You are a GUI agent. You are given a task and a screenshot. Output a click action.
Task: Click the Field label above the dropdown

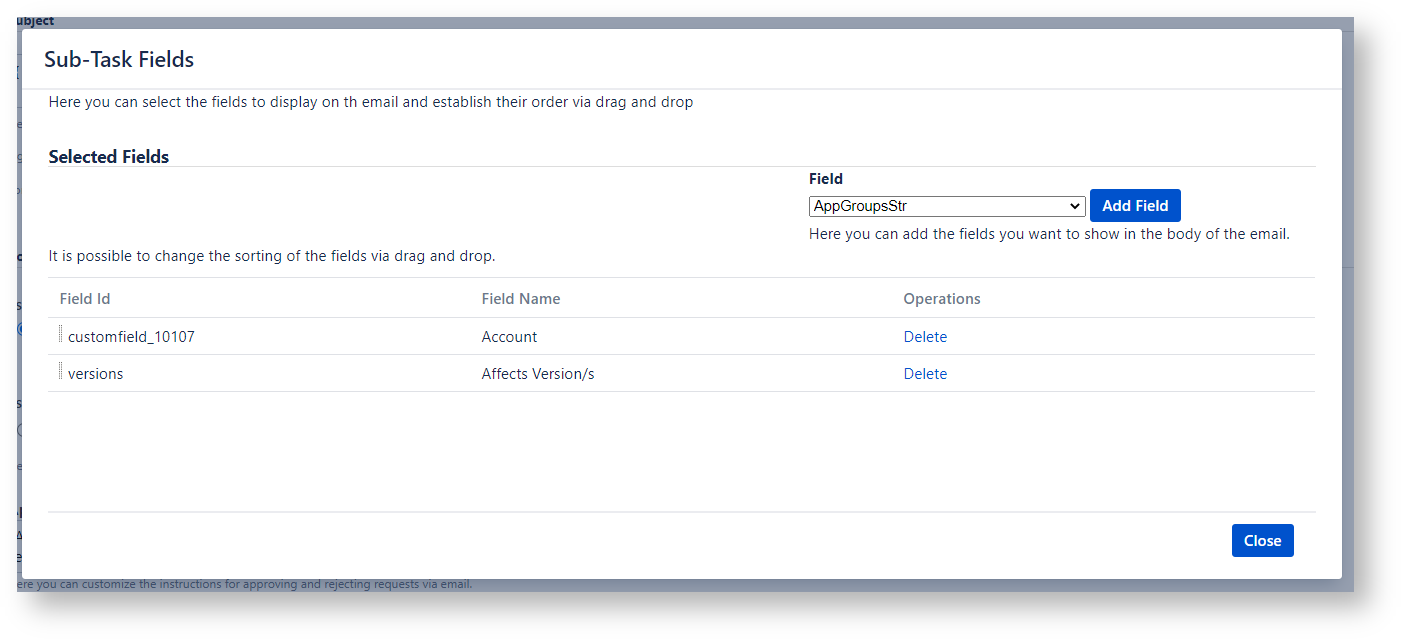[825, 179]
